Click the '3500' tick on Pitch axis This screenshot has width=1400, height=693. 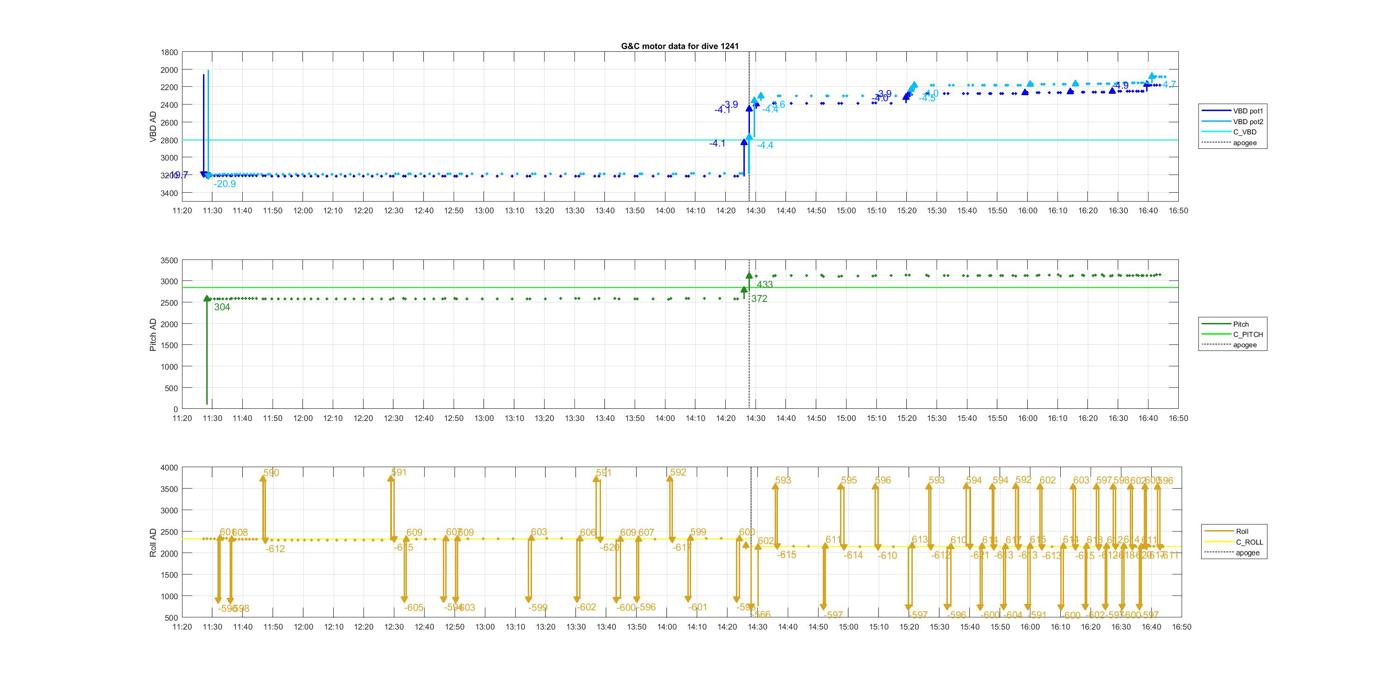tap(169, 260)
